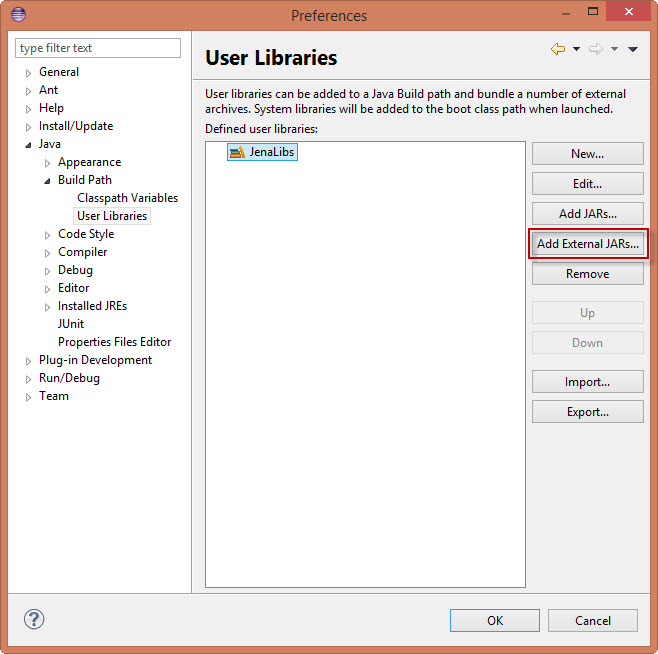Click the Add JARs... button
Viewport: 658px width, 654px height.
(x=588, y=214)
